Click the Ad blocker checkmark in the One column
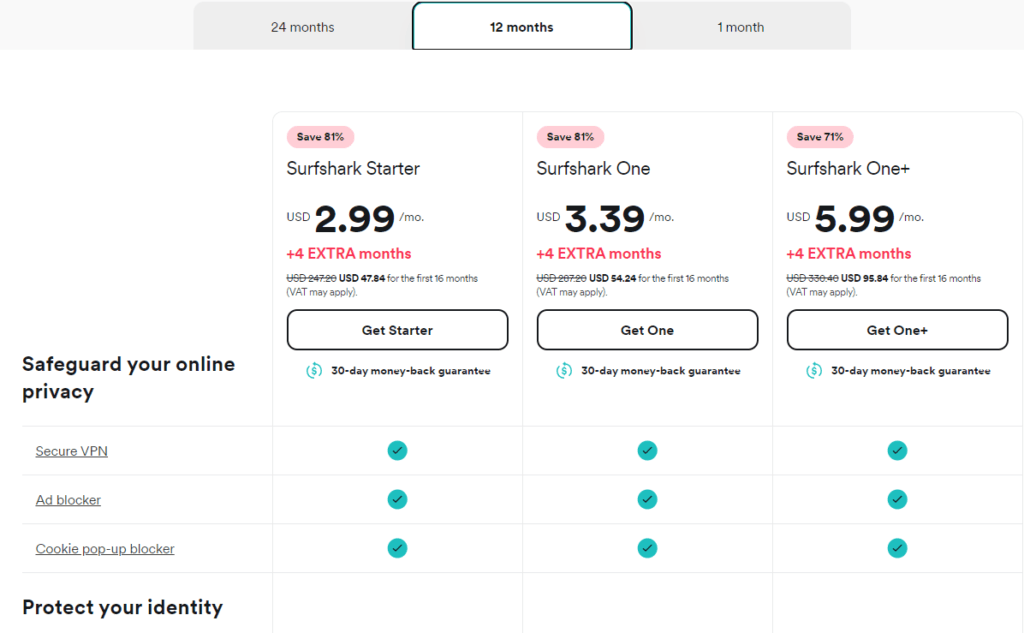Viewport: 1024px width, 633px height. click(647, 500)
